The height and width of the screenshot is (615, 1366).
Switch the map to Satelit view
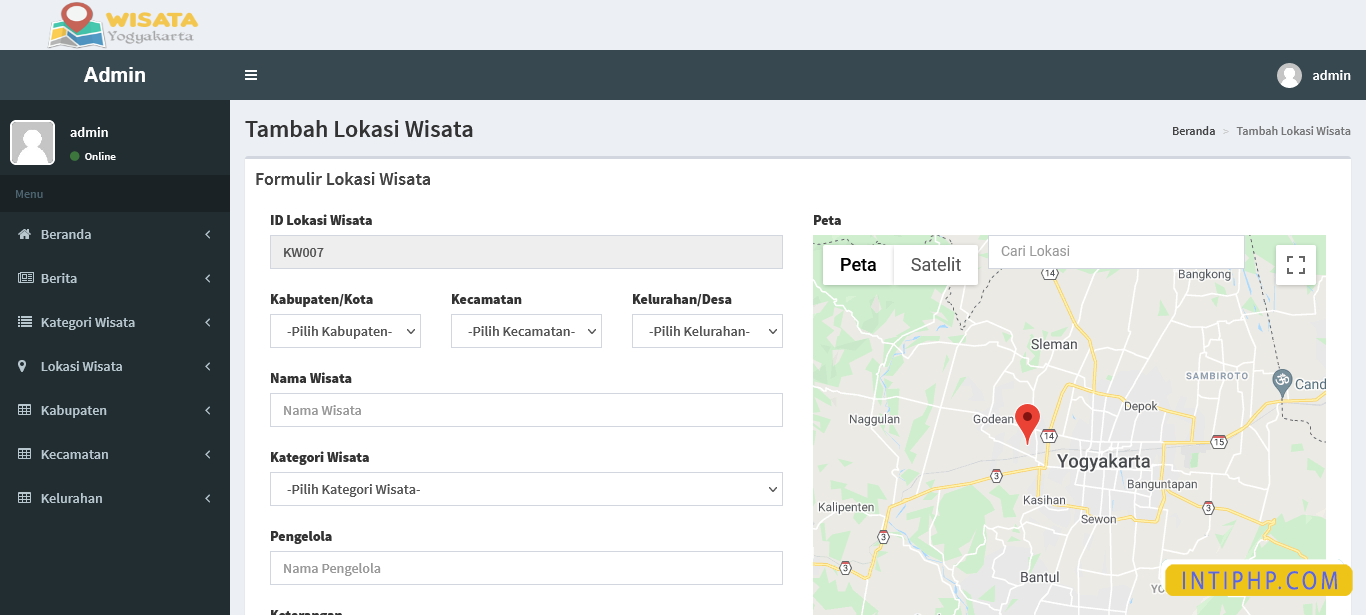point(935,264)
